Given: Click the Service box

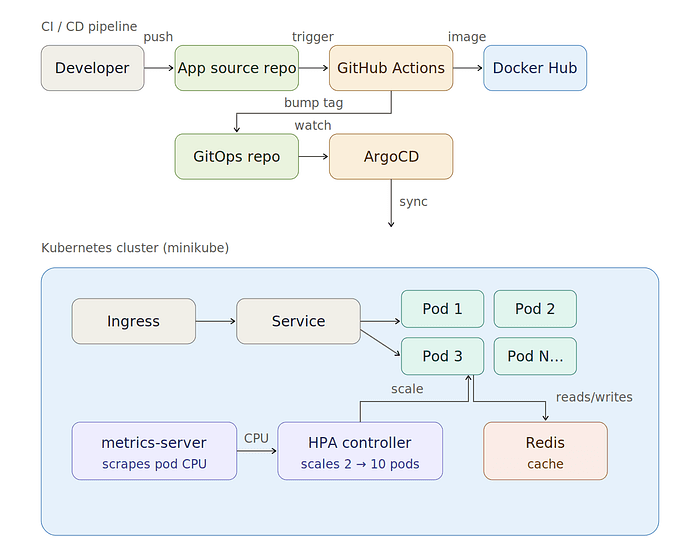Looking at the screenshot, I should pos(298,321).
